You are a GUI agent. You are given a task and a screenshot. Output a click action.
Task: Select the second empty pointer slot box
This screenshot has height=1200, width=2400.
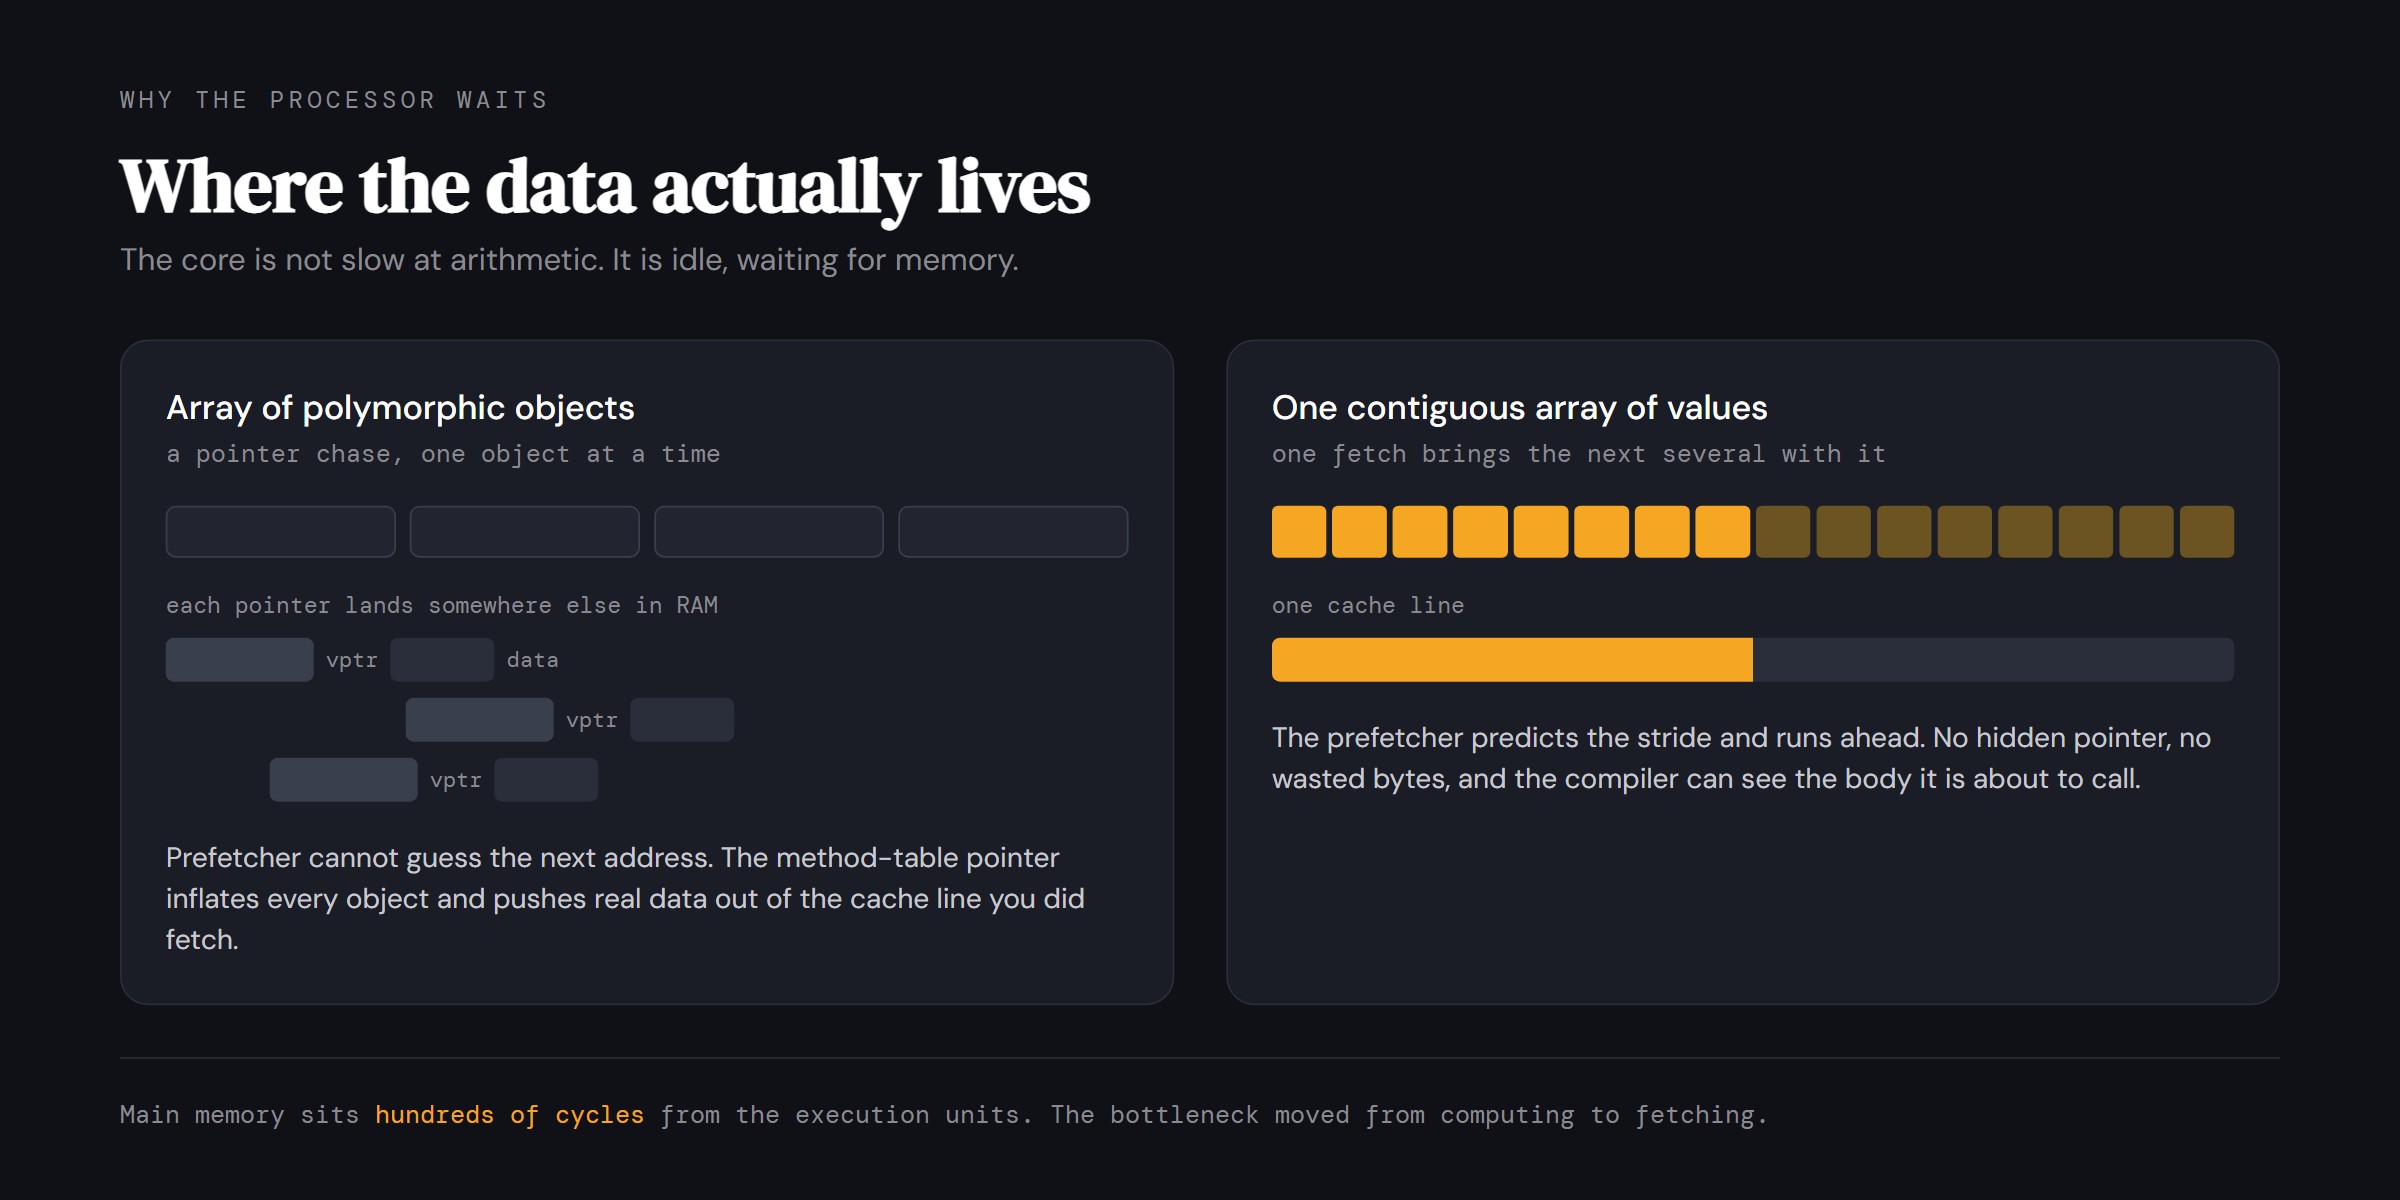pos(524,531)
